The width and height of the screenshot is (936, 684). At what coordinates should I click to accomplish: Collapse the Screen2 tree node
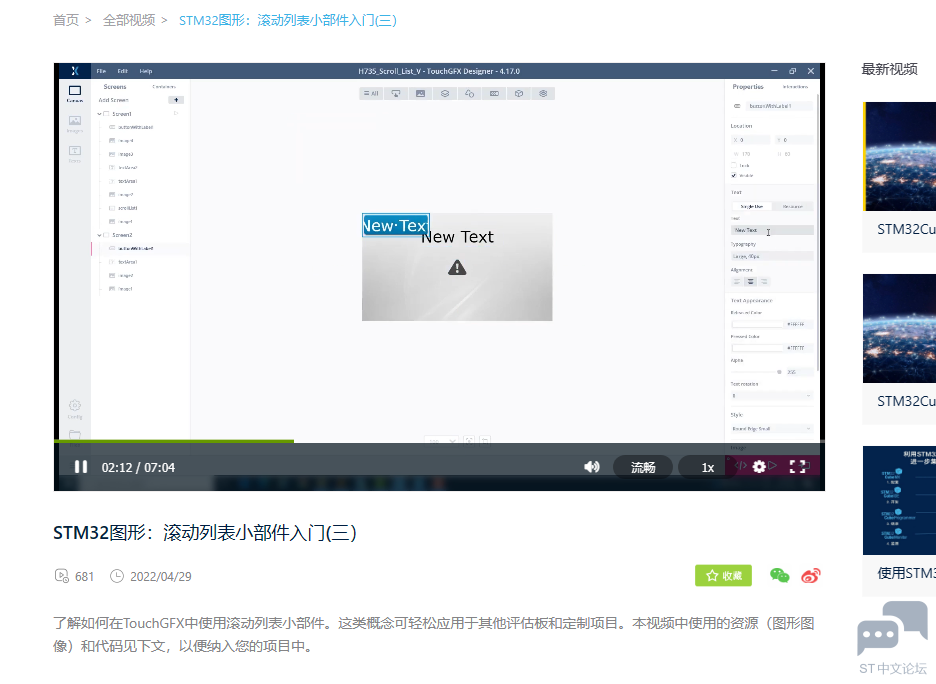click(x=99, y=235)
